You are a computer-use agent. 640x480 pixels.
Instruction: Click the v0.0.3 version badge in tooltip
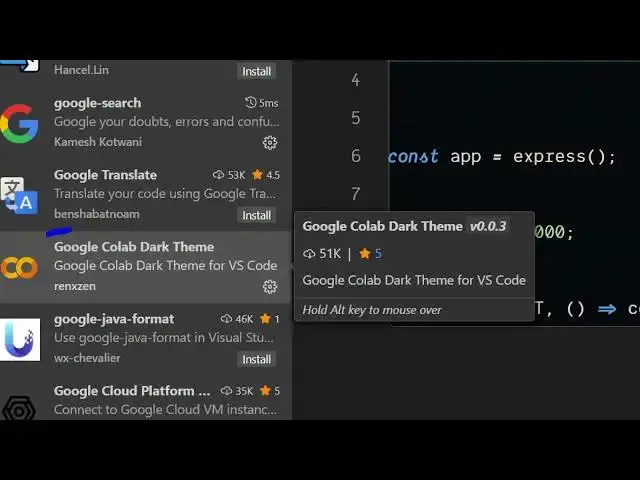coord(488,226)
